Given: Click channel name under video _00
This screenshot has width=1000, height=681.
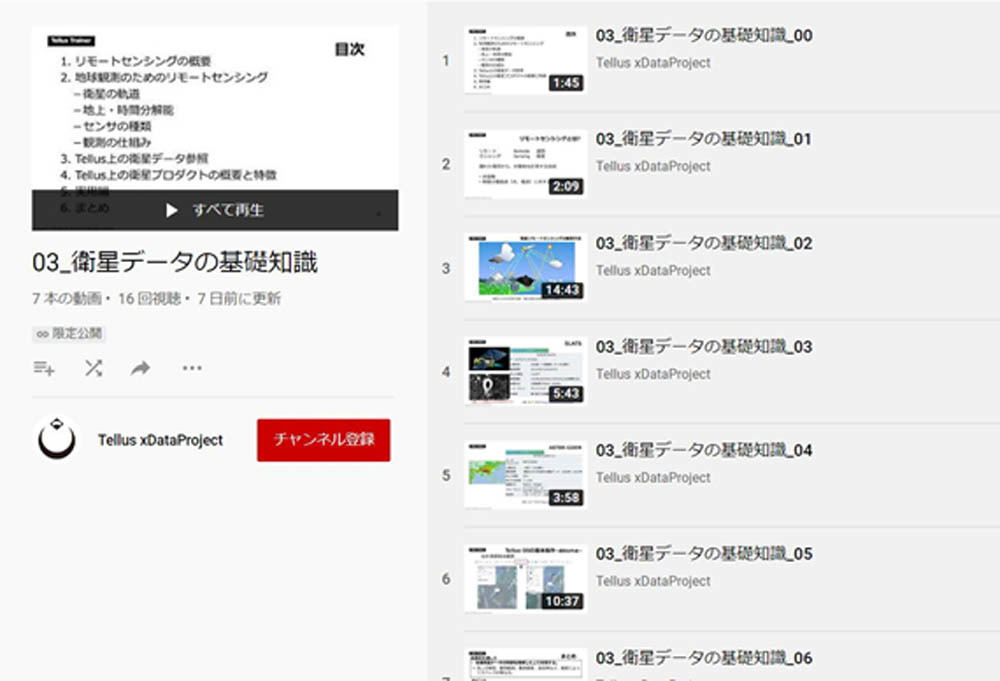Looking at the screenshot, I should coord(653,62).
